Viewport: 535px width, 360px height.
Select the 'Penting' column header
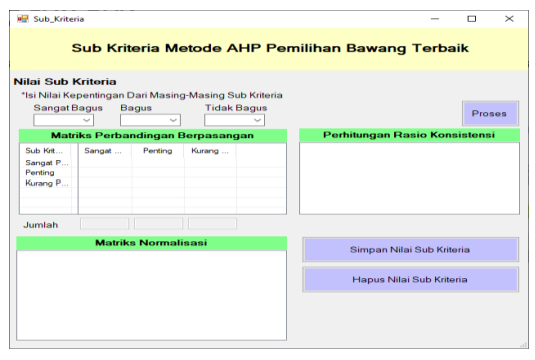(158, 151)
